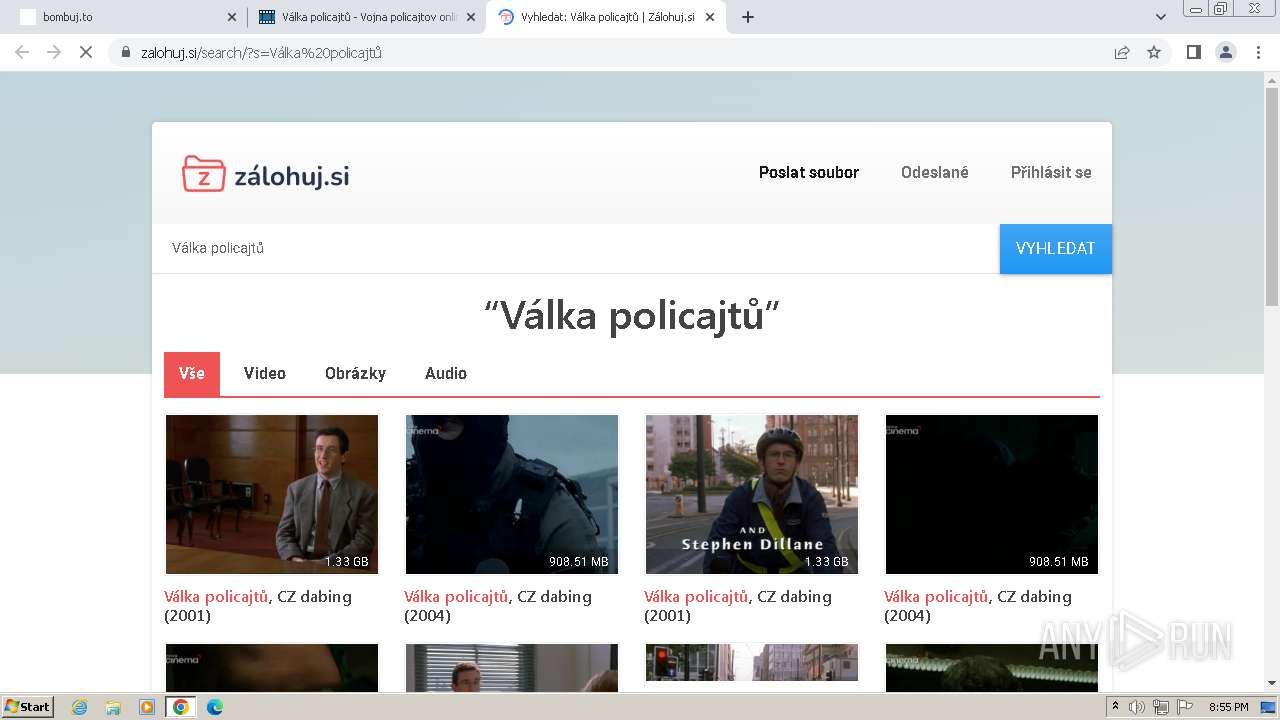Screen dimensions: 1280x720
Task: Click the VYHLEDAT button
Action: (1056, 248)
